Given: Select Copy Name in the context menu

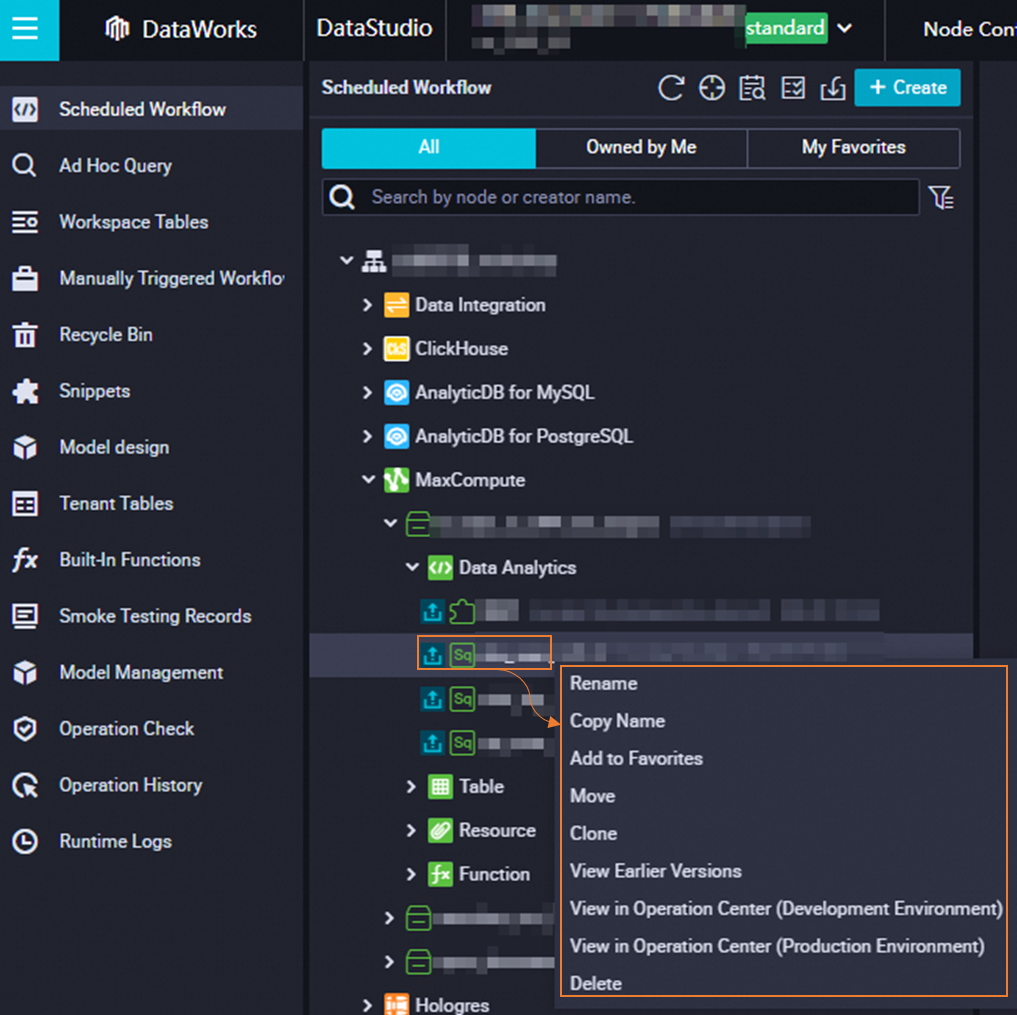Looking at the screenshot, I should pyautogui.click(x=617, y=721).
